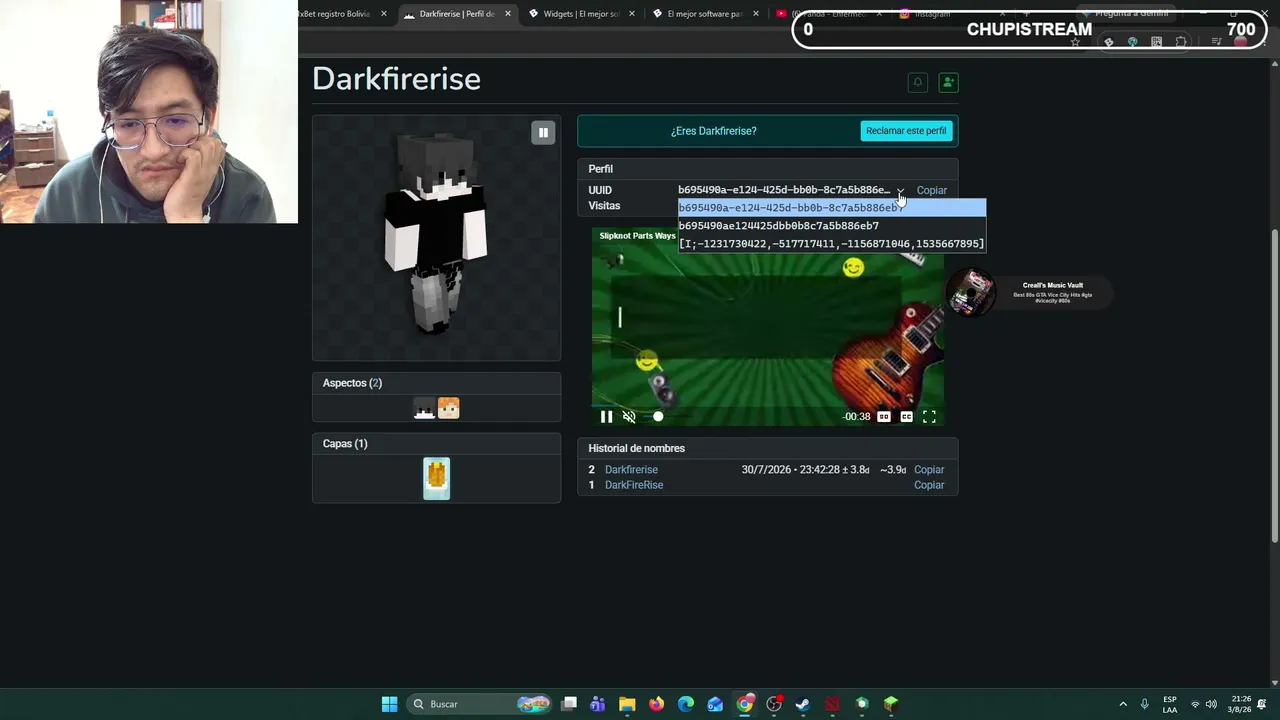Open the notification bell in the system tray
Screen dimensions: 1280x720
pos(1263,704)
